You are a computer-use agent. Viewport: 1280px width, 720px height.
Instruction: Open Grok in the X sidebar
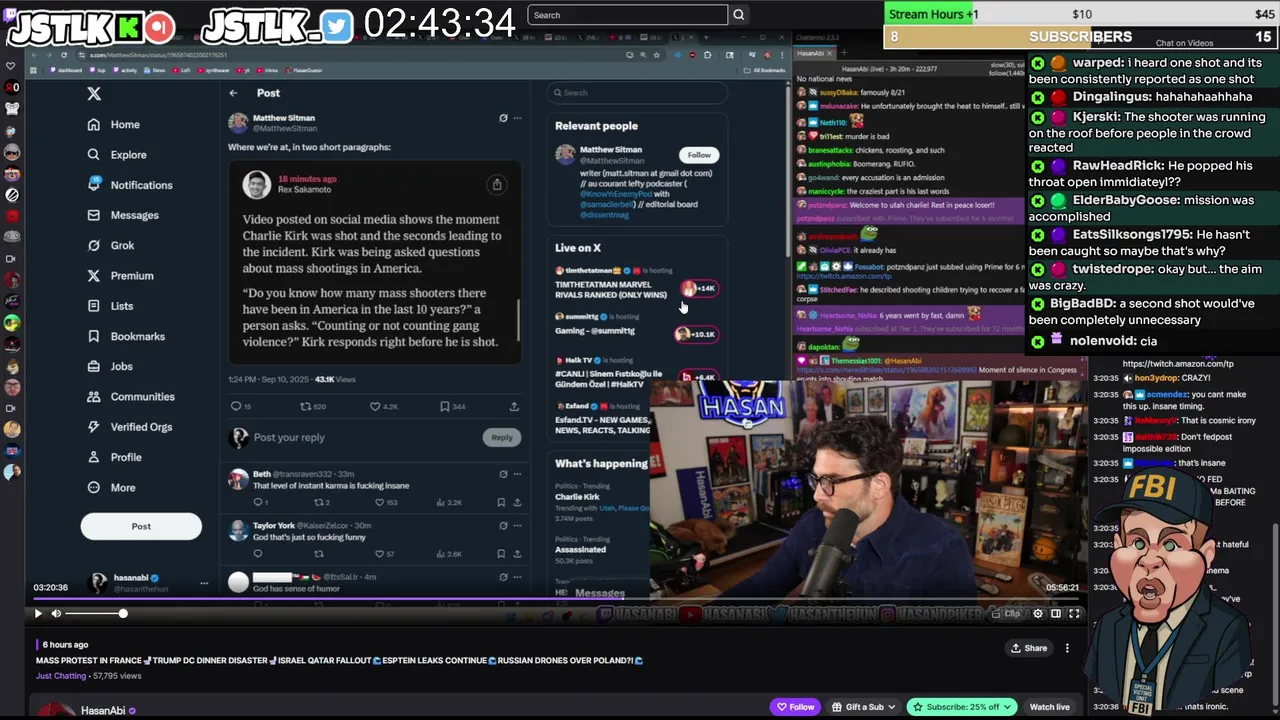(x=110, y=245)
